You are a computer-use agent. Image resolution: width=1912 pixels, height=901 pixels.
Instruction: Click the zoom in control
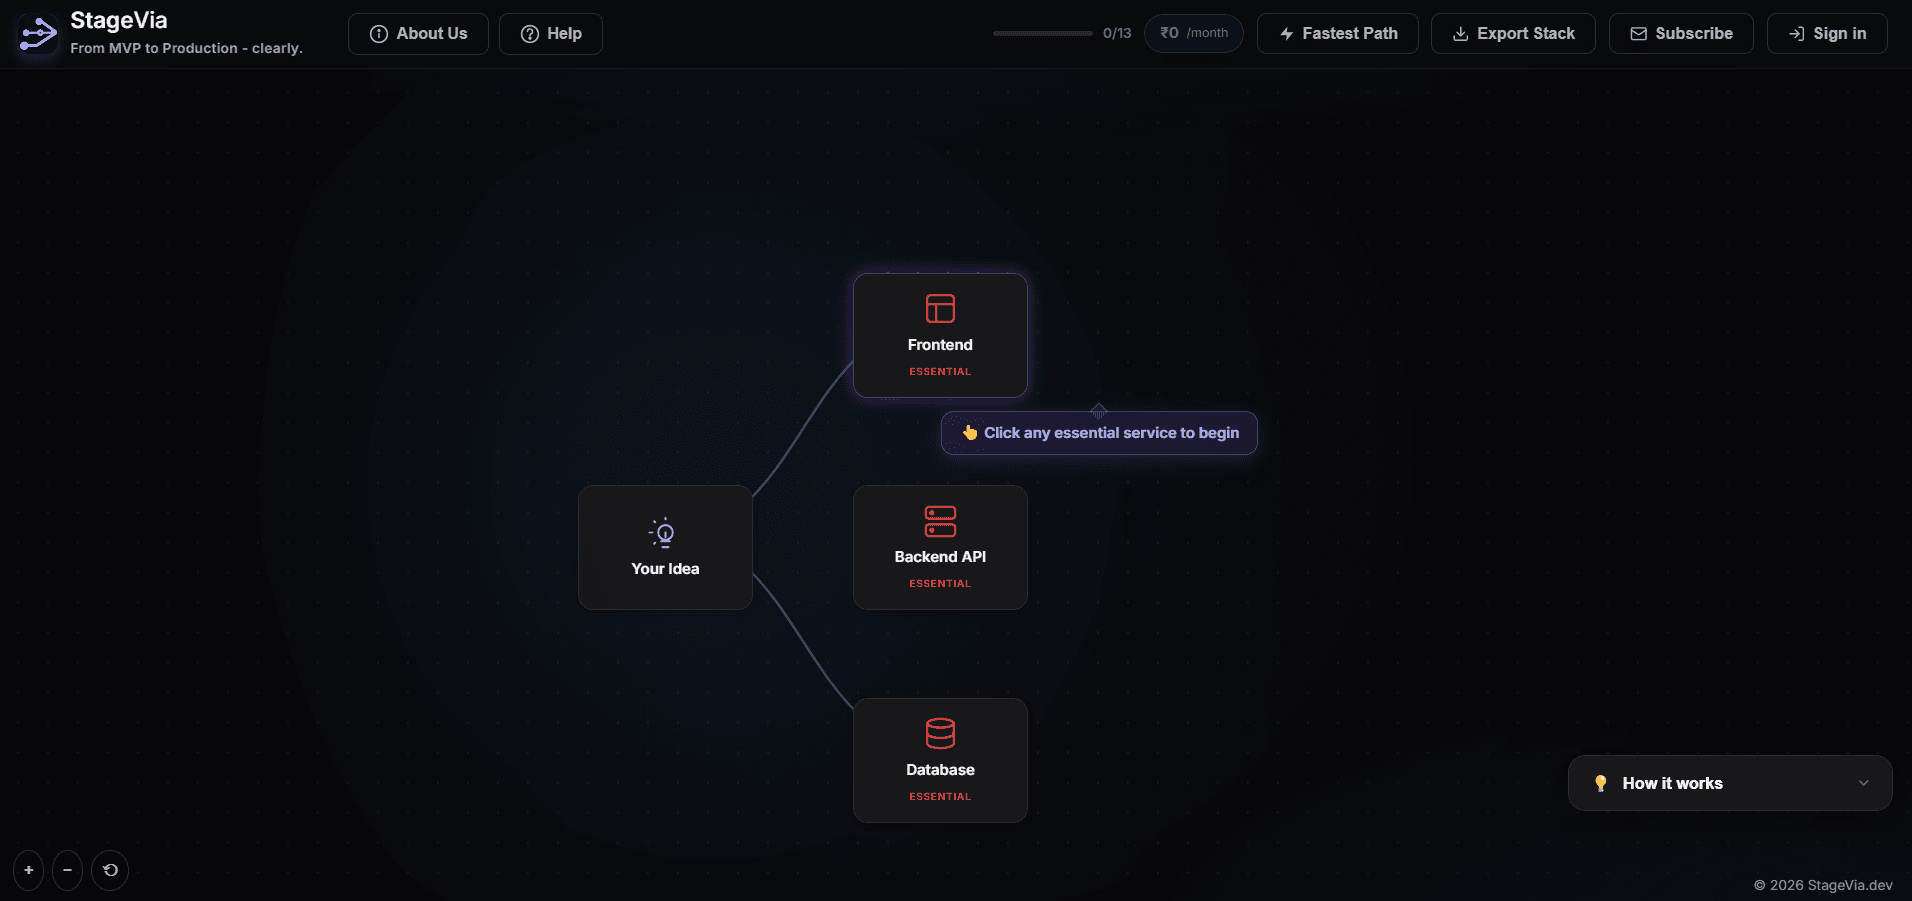pos(27,869)
